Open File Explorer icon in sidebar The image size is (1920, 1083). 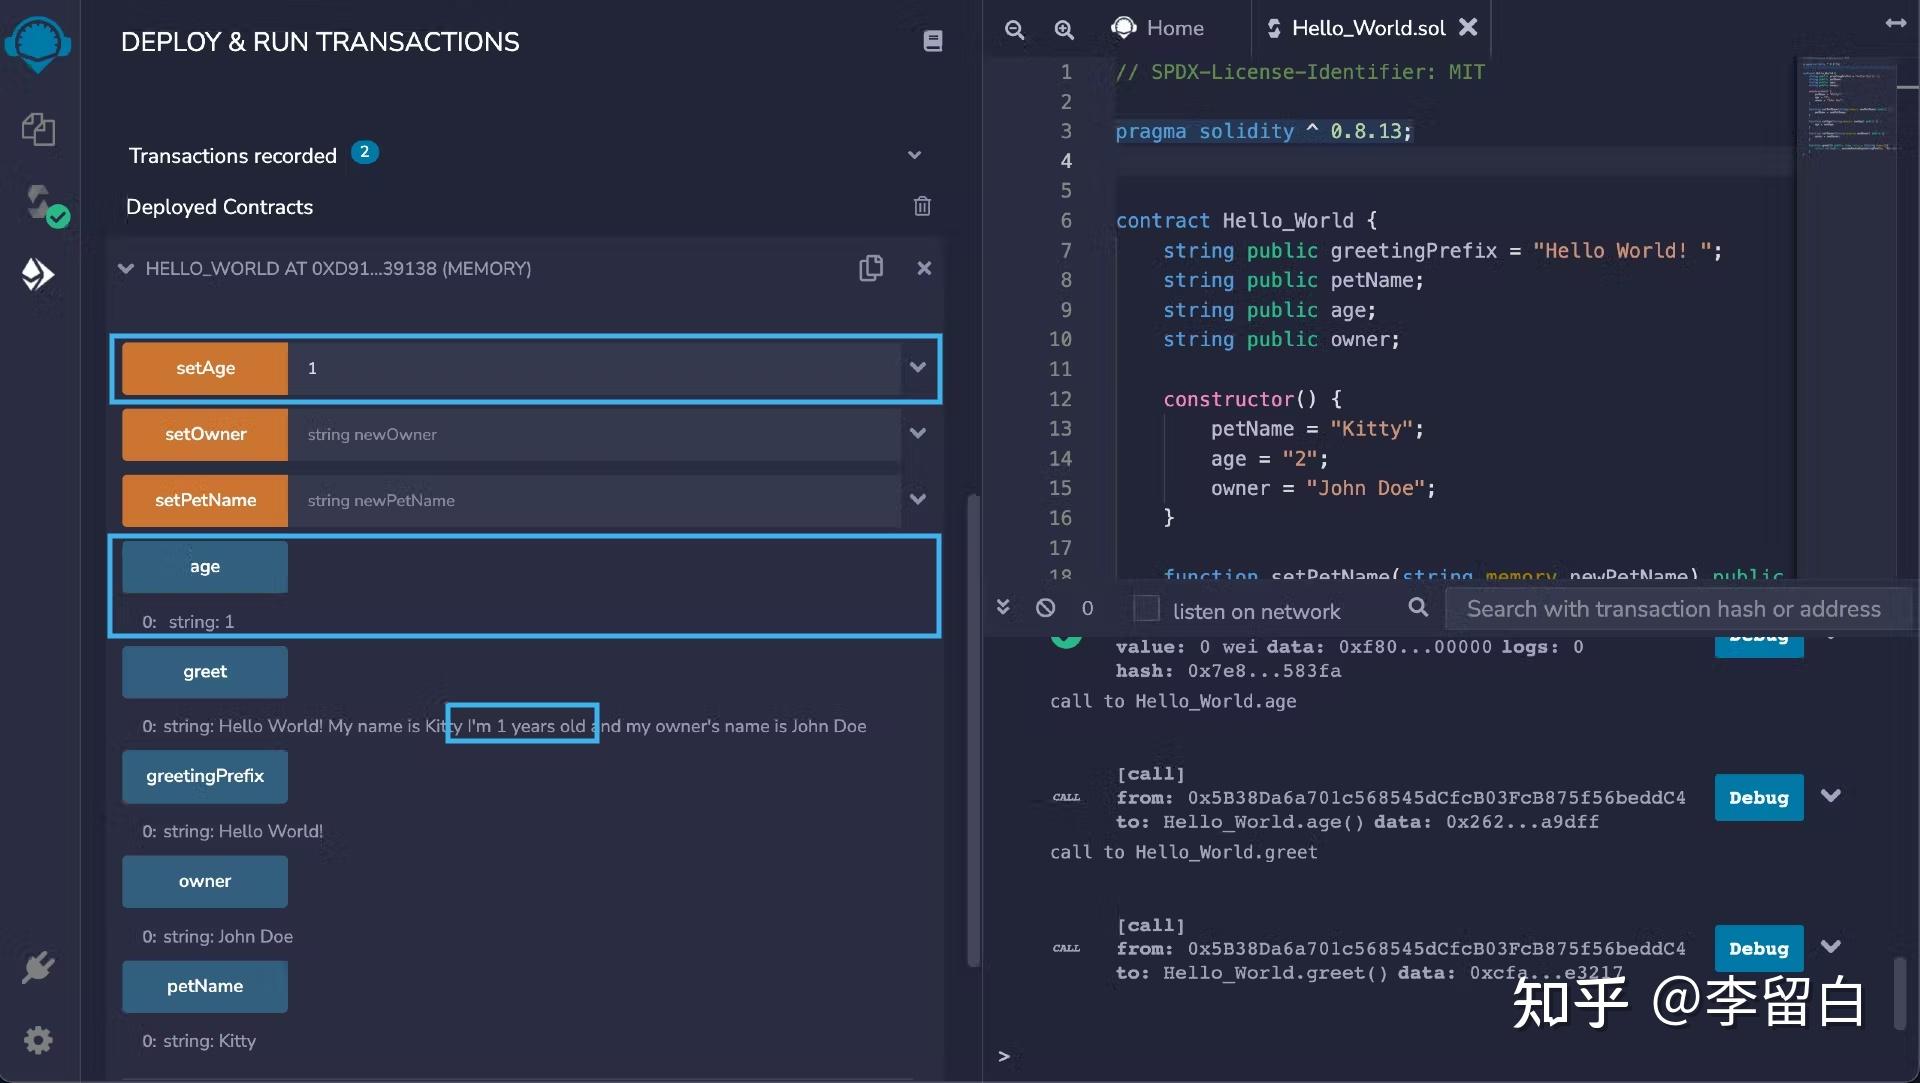[38, 129]
